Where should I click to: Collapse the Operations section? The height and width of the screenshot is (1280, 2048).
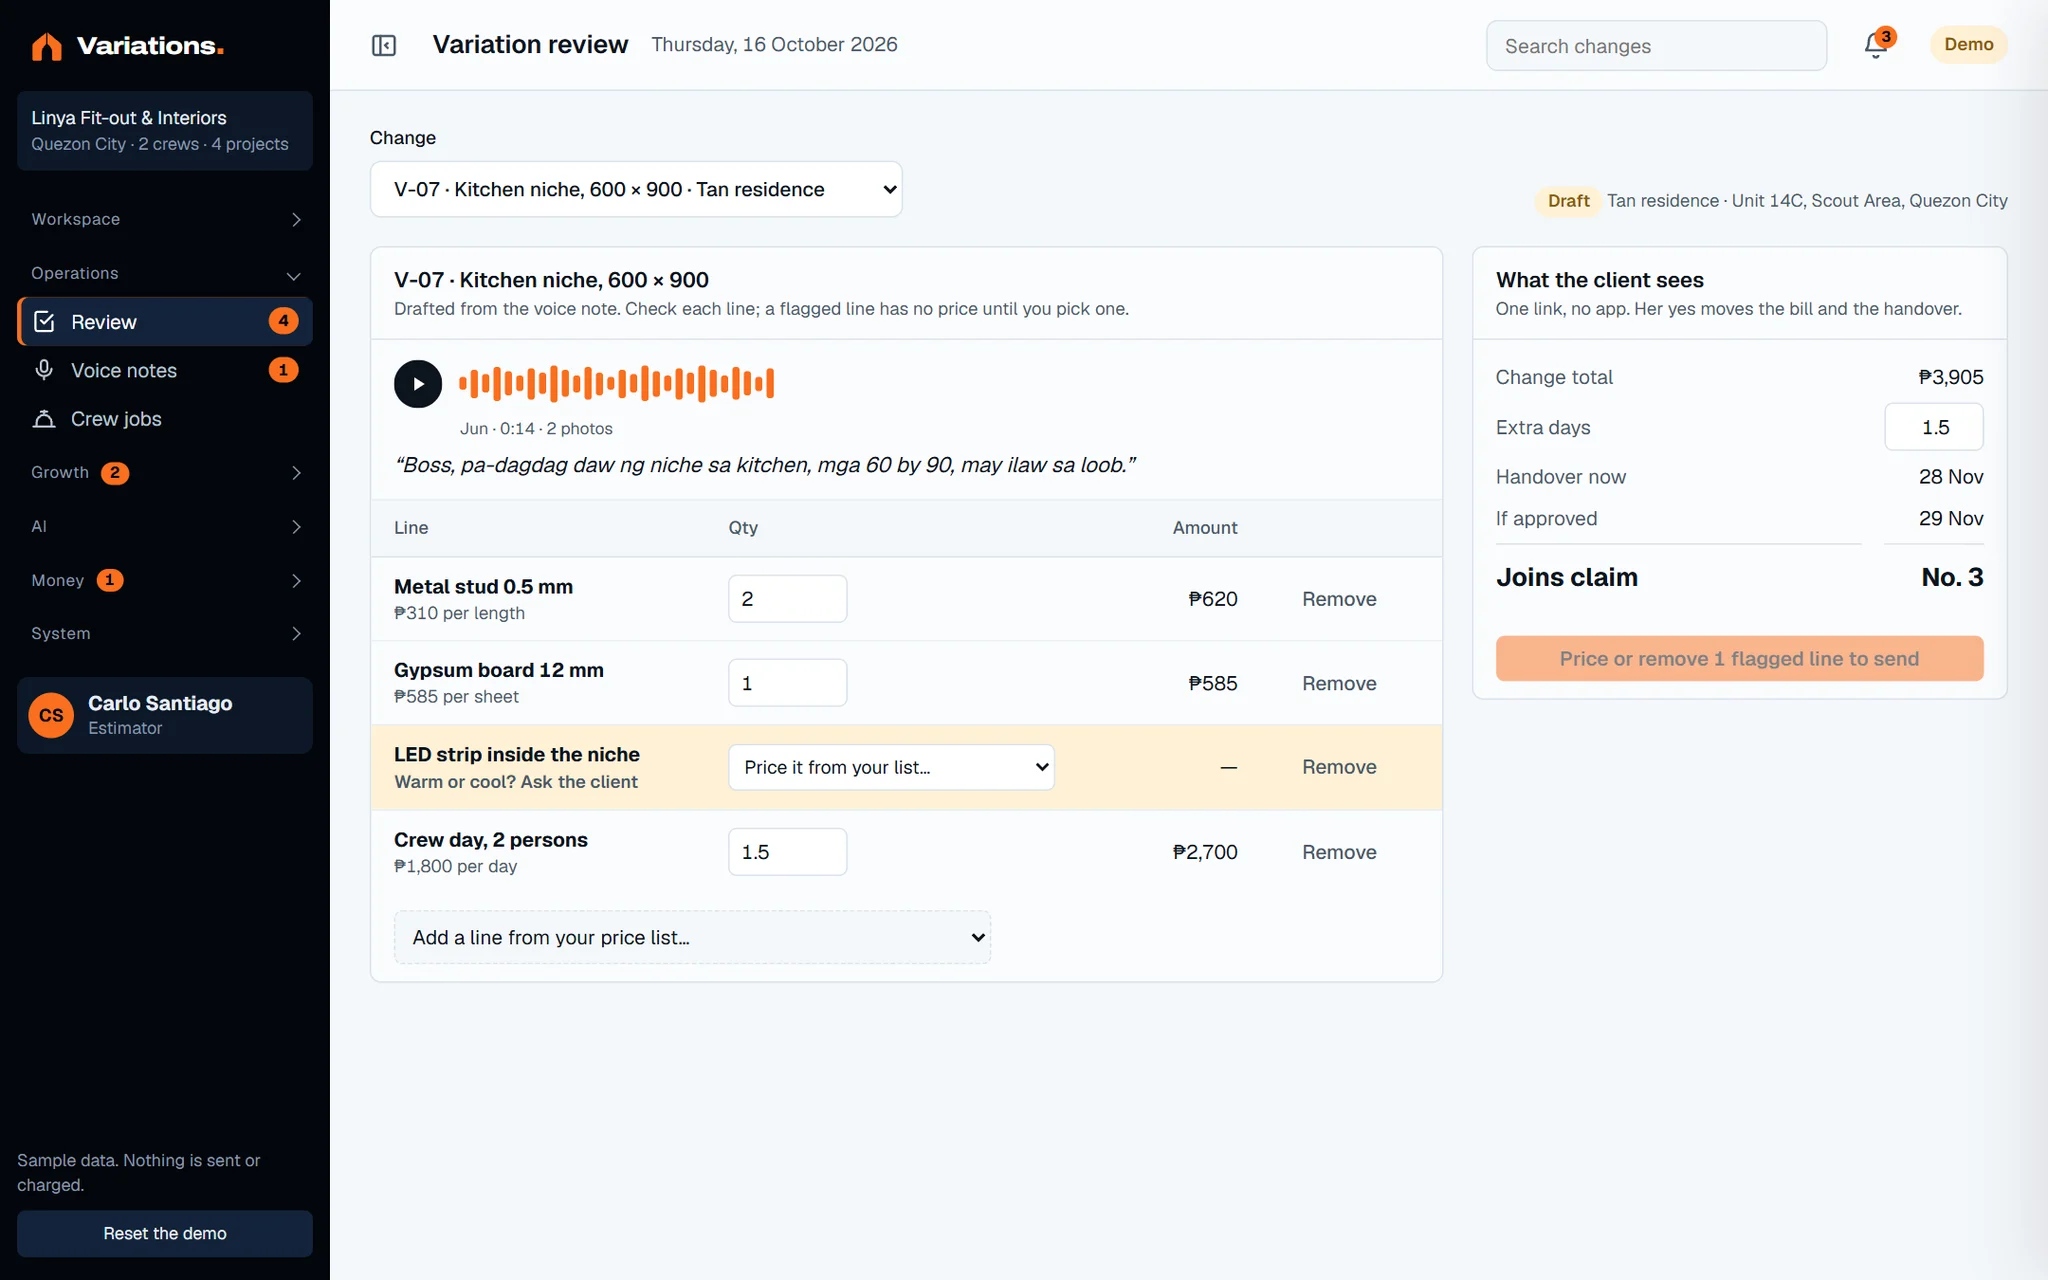(x=165, y=274)
